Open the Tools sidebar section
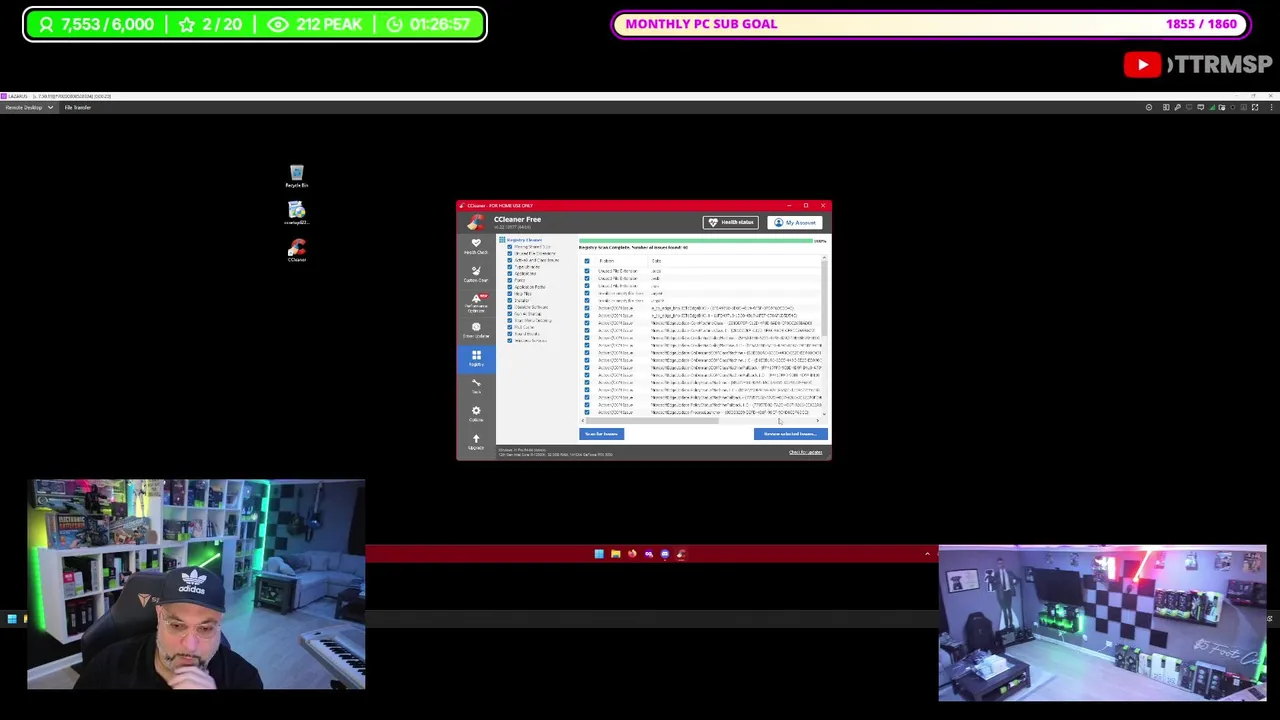Screen dimensions: 1280x720 click(476, 385)
